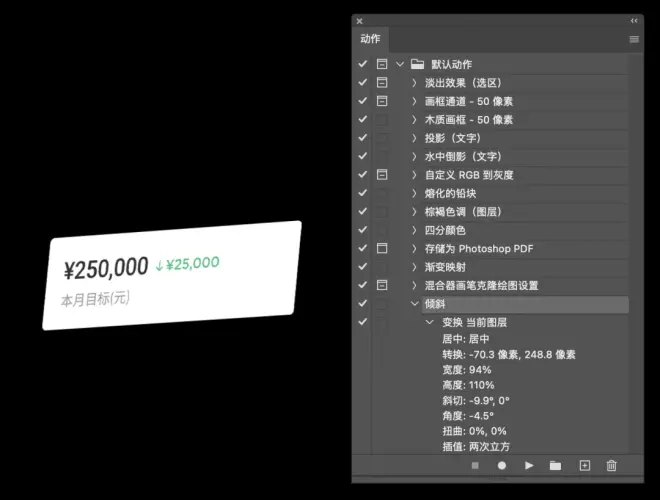Viewport: 660px width, 500px height.
Task: Toggle dialog icon for 画框通道 - 50 像素
Action: [382, 101]
